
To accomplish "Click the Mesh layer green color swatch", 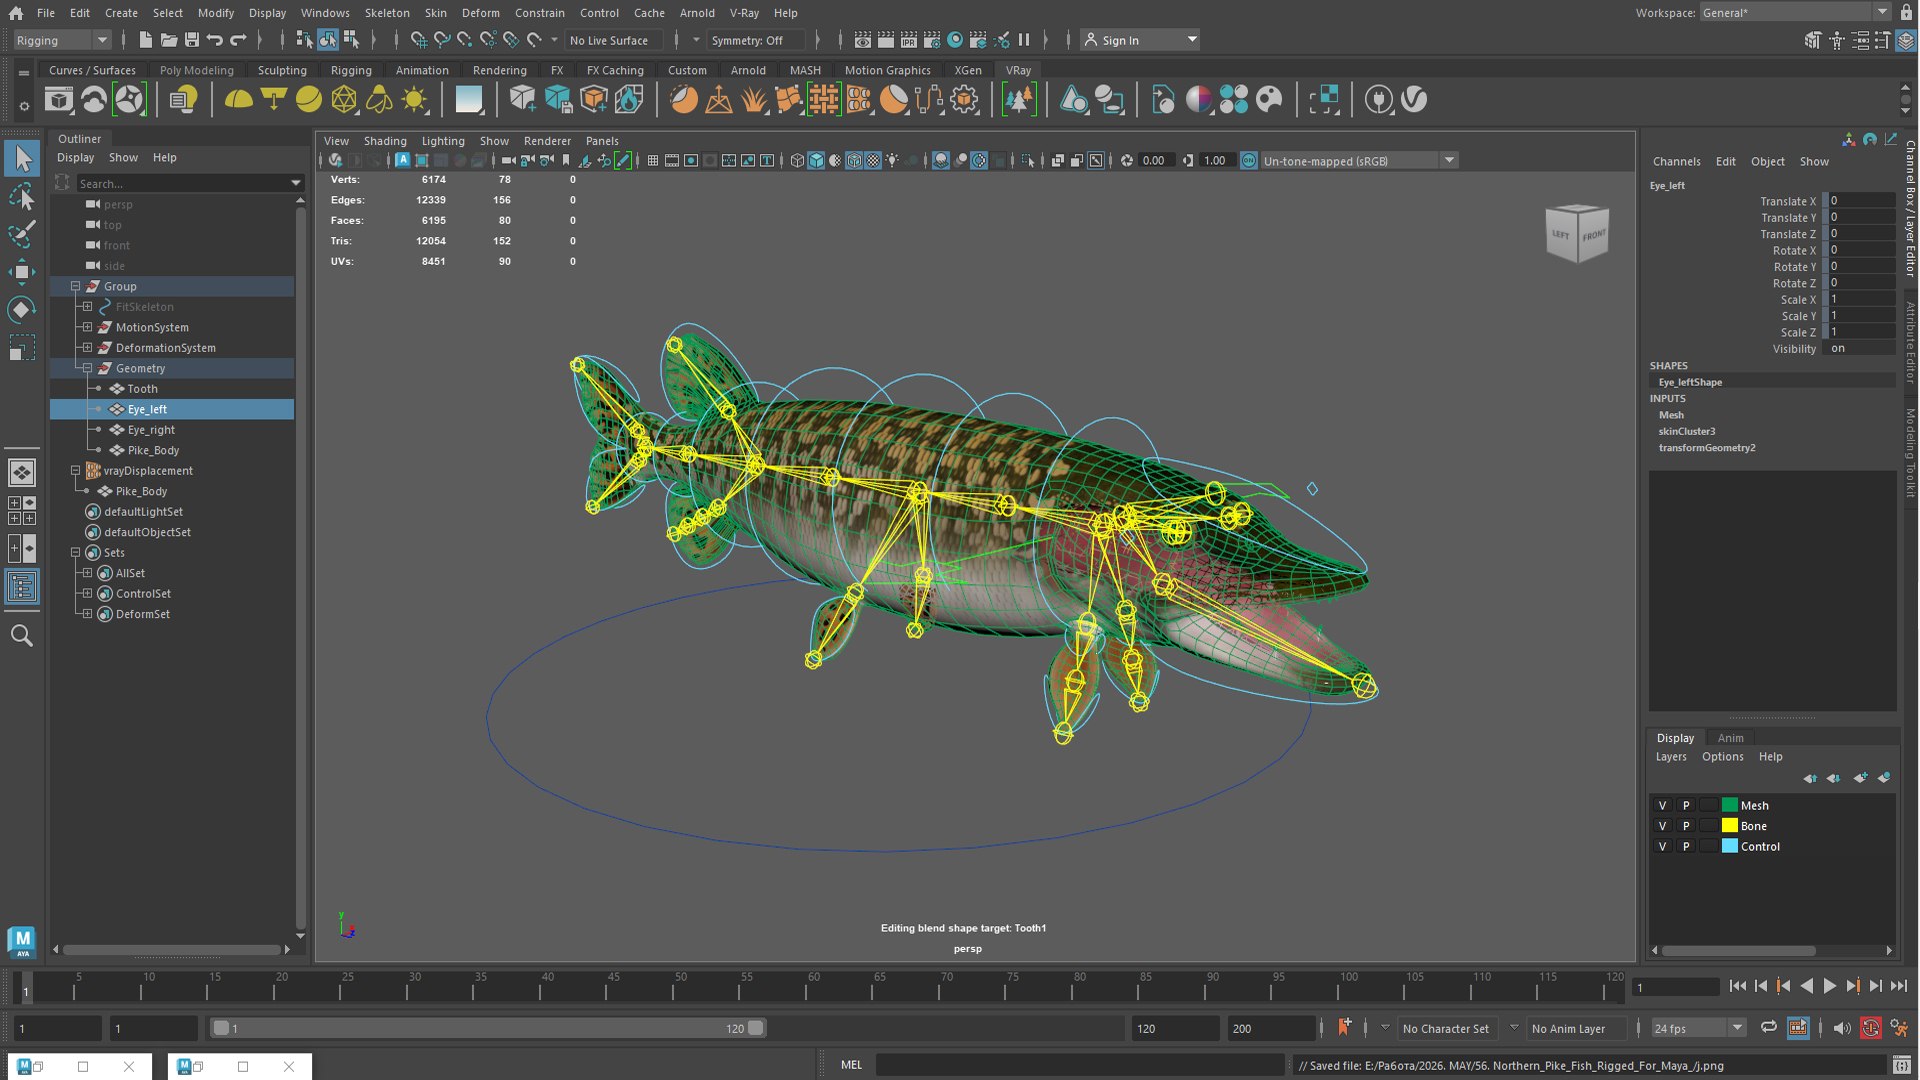I will click(x=1729, y=805).
